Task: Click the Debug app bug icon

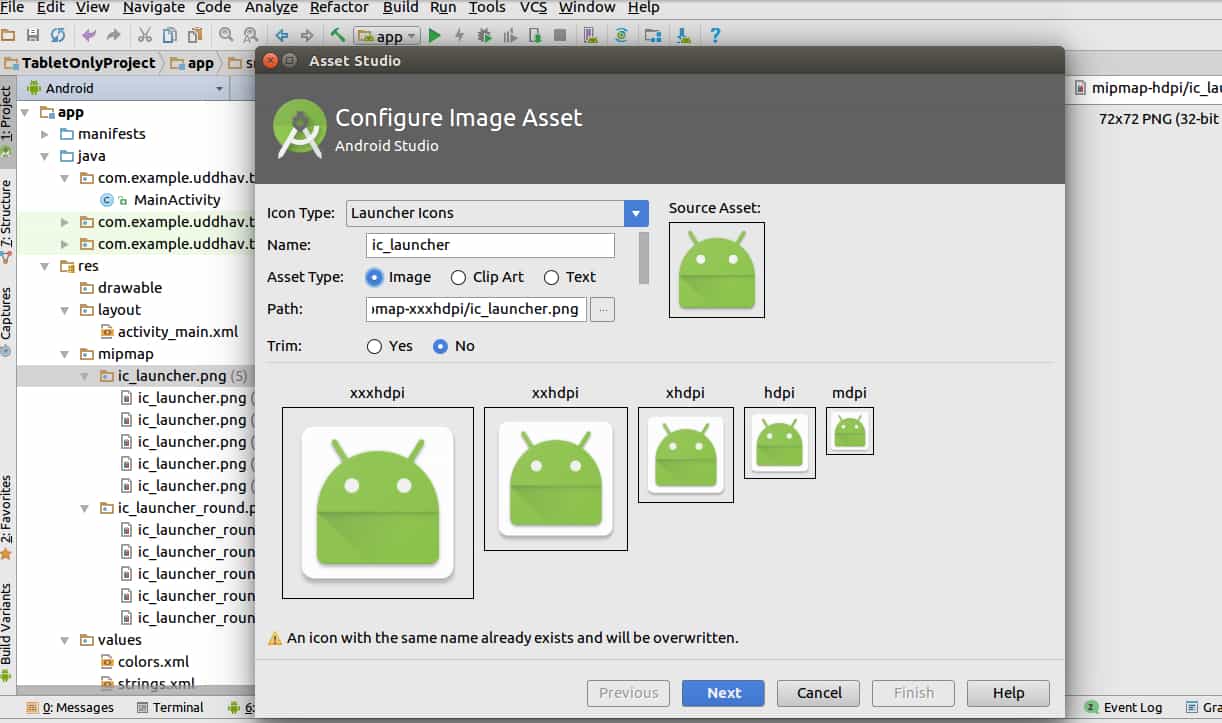Action: (484, 35)
